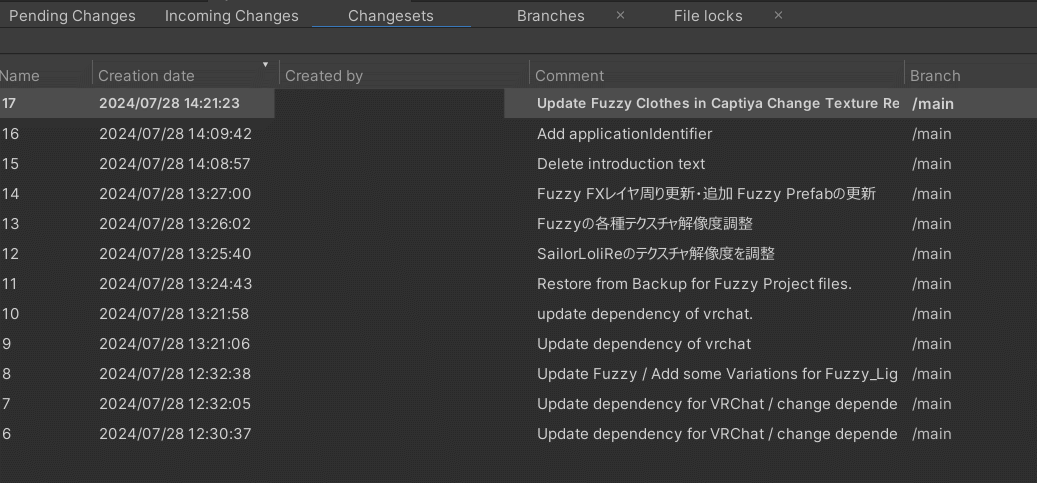Click /main branch cell of changeset 8
The height and width of the screenshot is (483, 1037).
tap(931, 374)
